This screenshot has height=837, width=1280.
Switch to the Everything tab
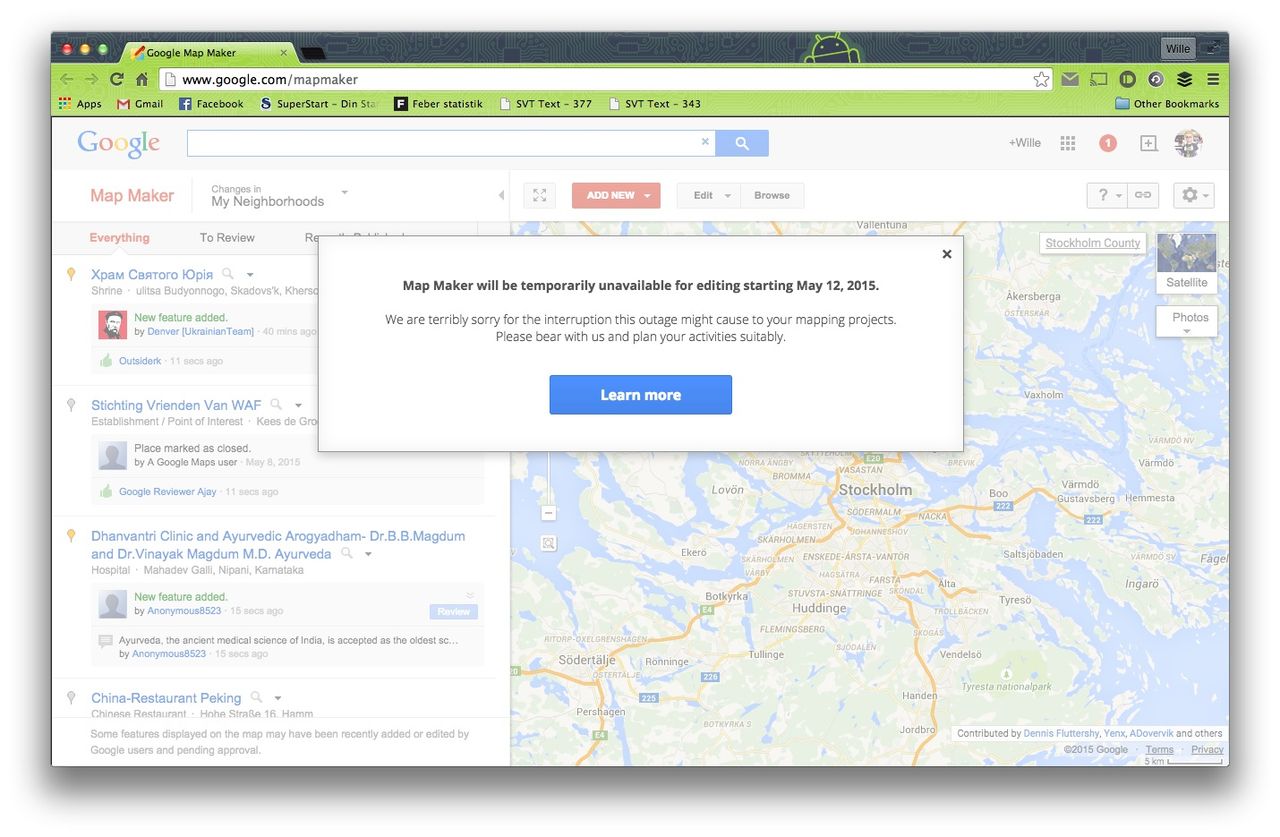(119, 237)
